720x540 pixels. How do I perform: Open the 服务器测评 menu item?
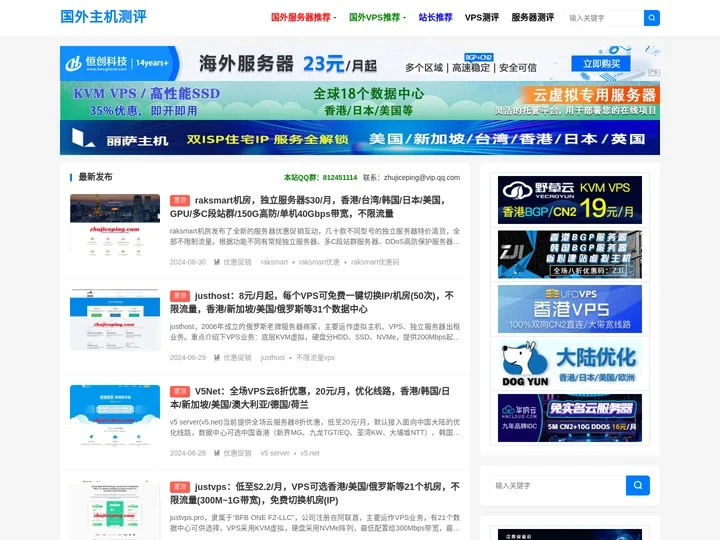[533, 17]
